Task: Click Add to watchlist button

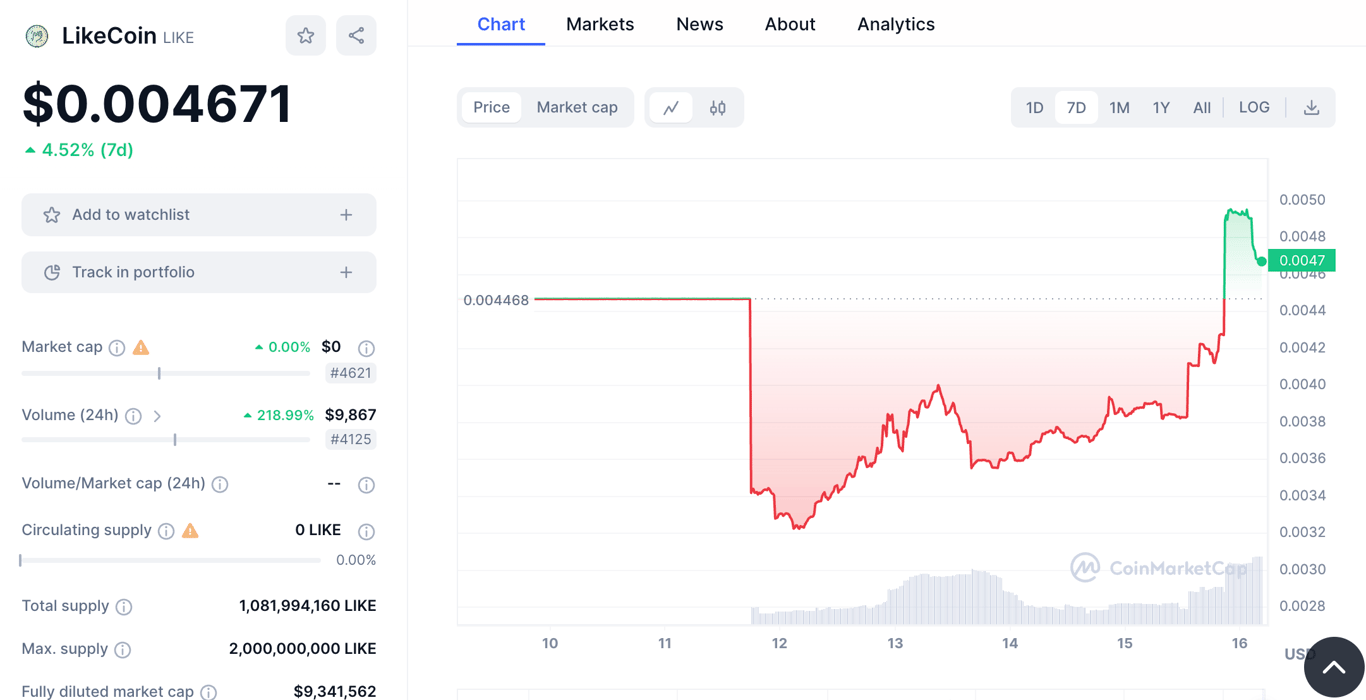Action: [x=199, y=215]
